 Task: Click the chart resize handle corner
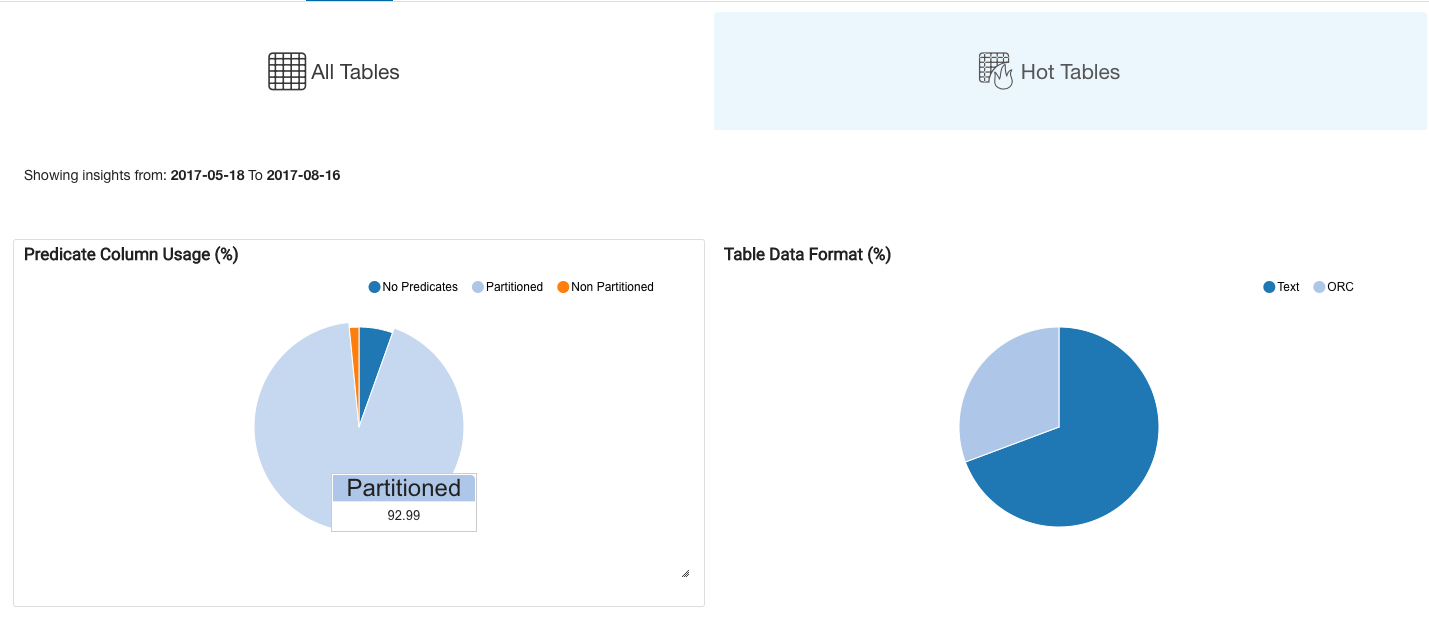[x=685, y=573]
